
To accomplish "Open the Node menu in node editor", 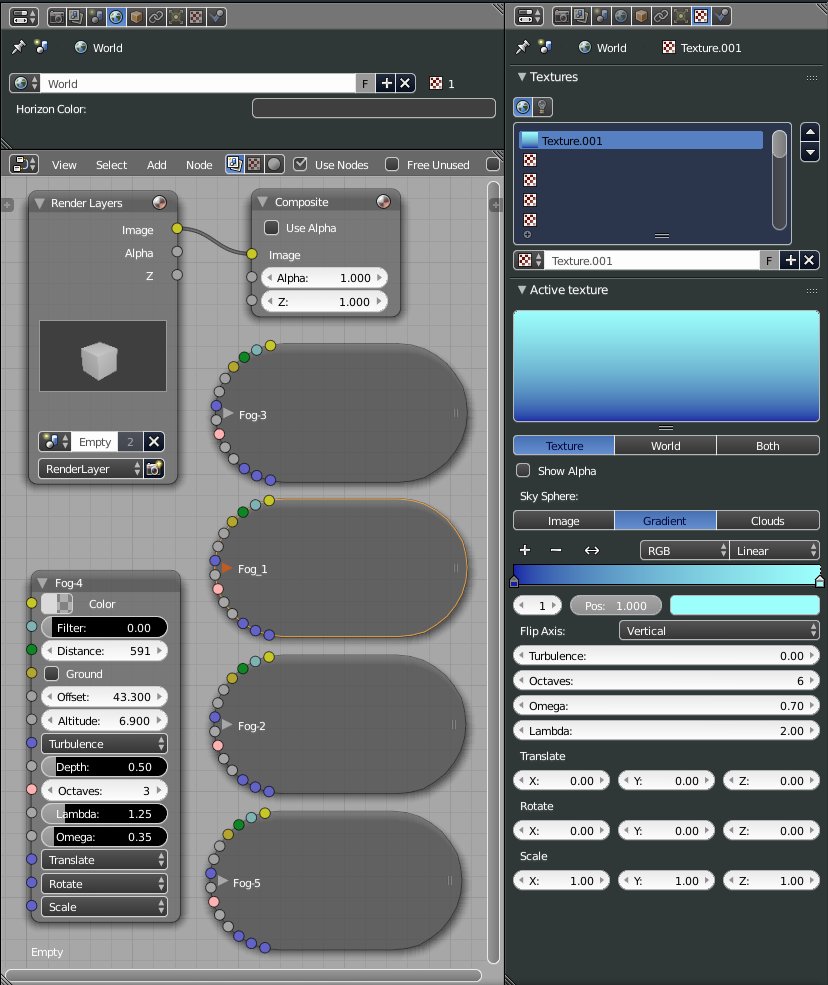I will coord(199,165).
